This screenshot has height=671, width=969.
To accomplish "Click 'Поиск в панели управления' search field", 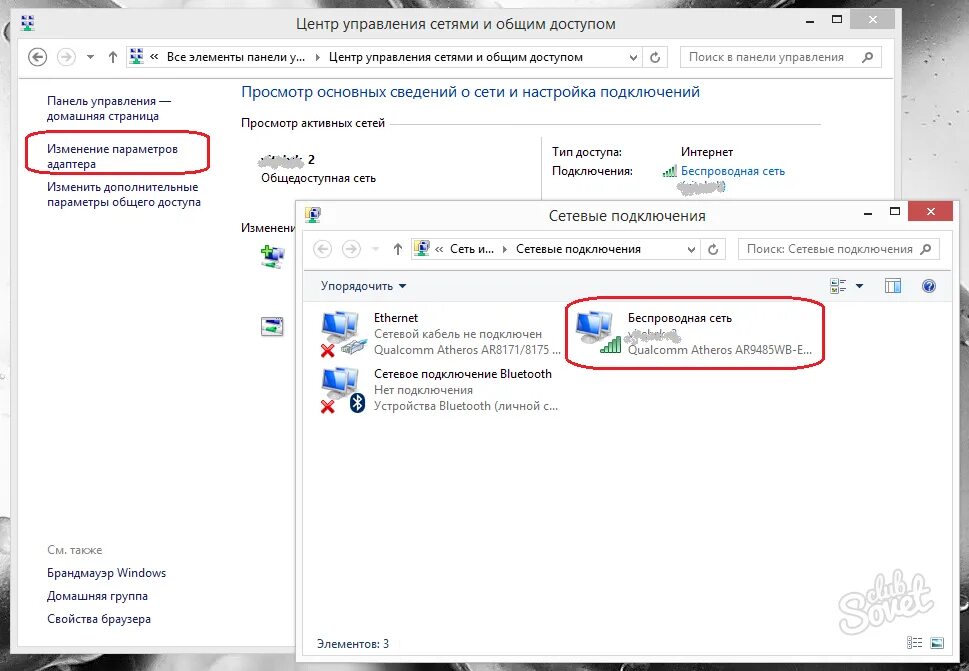I will [781, 57].
